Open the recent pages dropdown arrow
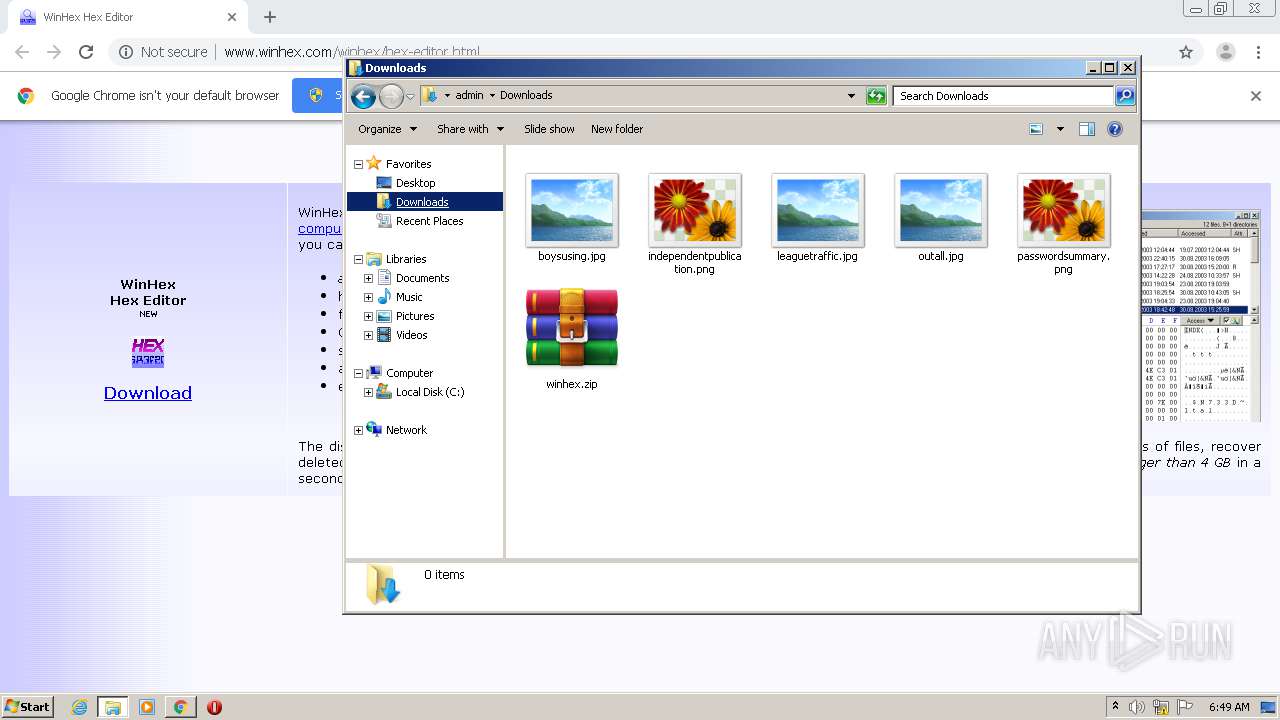Viewport: 1280px width, 720px height. click(x=410, y=97)
